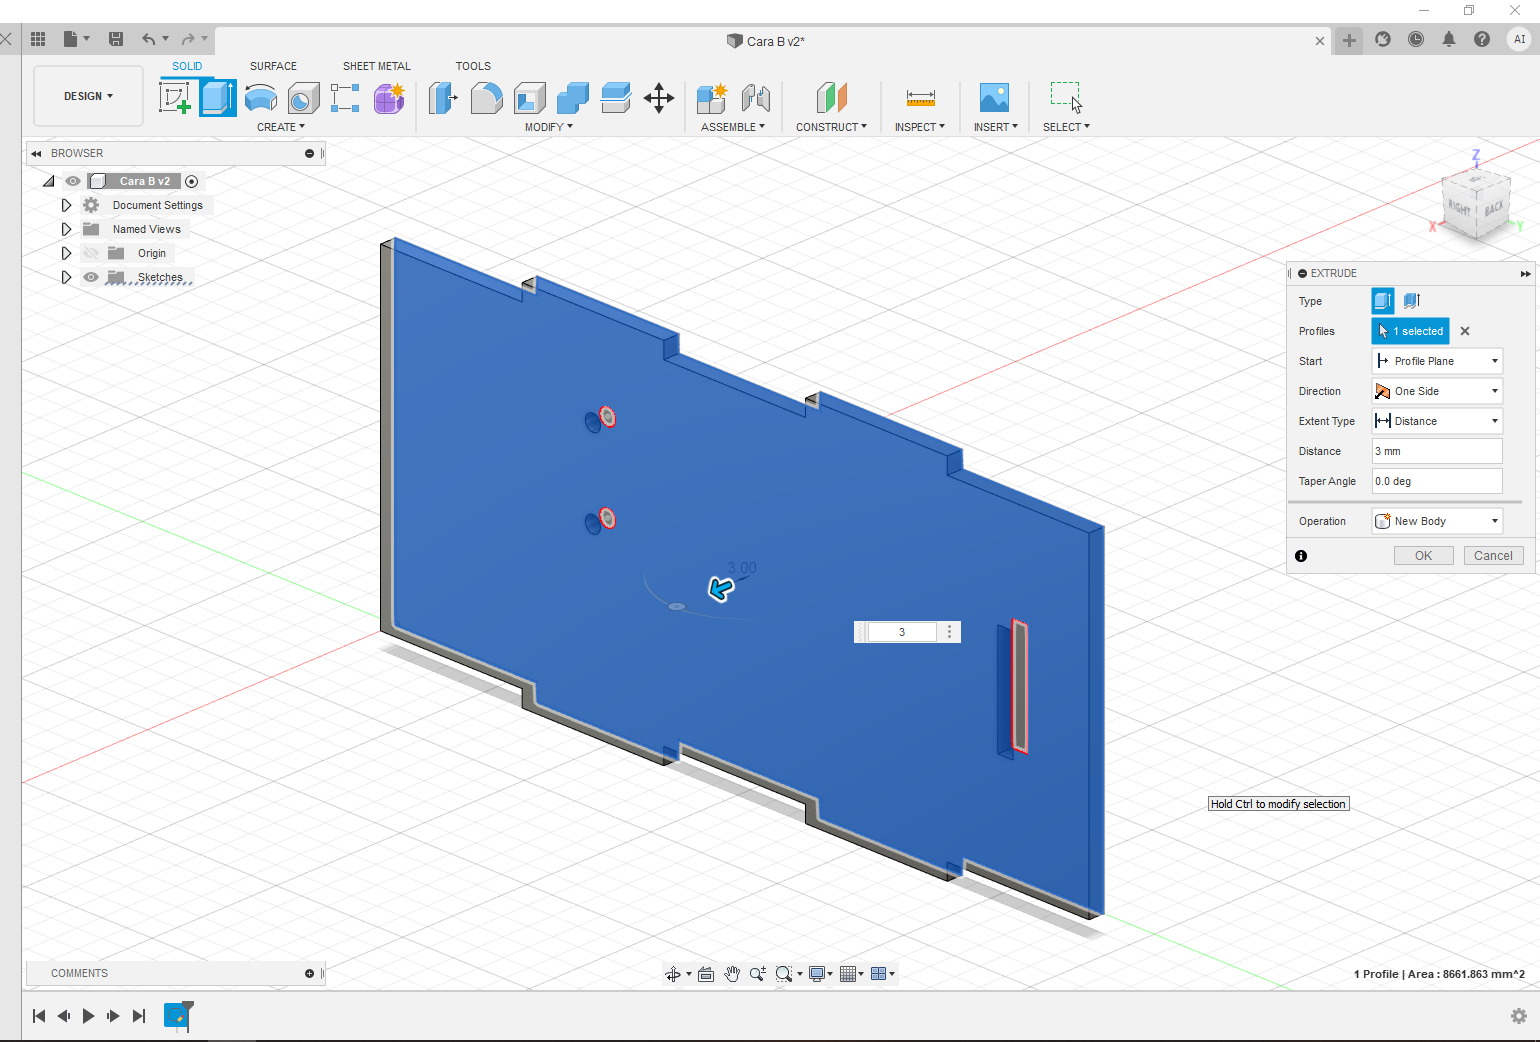Click the Insert image icon
Image resolution: width=1540 pixels, height=1042 pixels.
[994, 98]
